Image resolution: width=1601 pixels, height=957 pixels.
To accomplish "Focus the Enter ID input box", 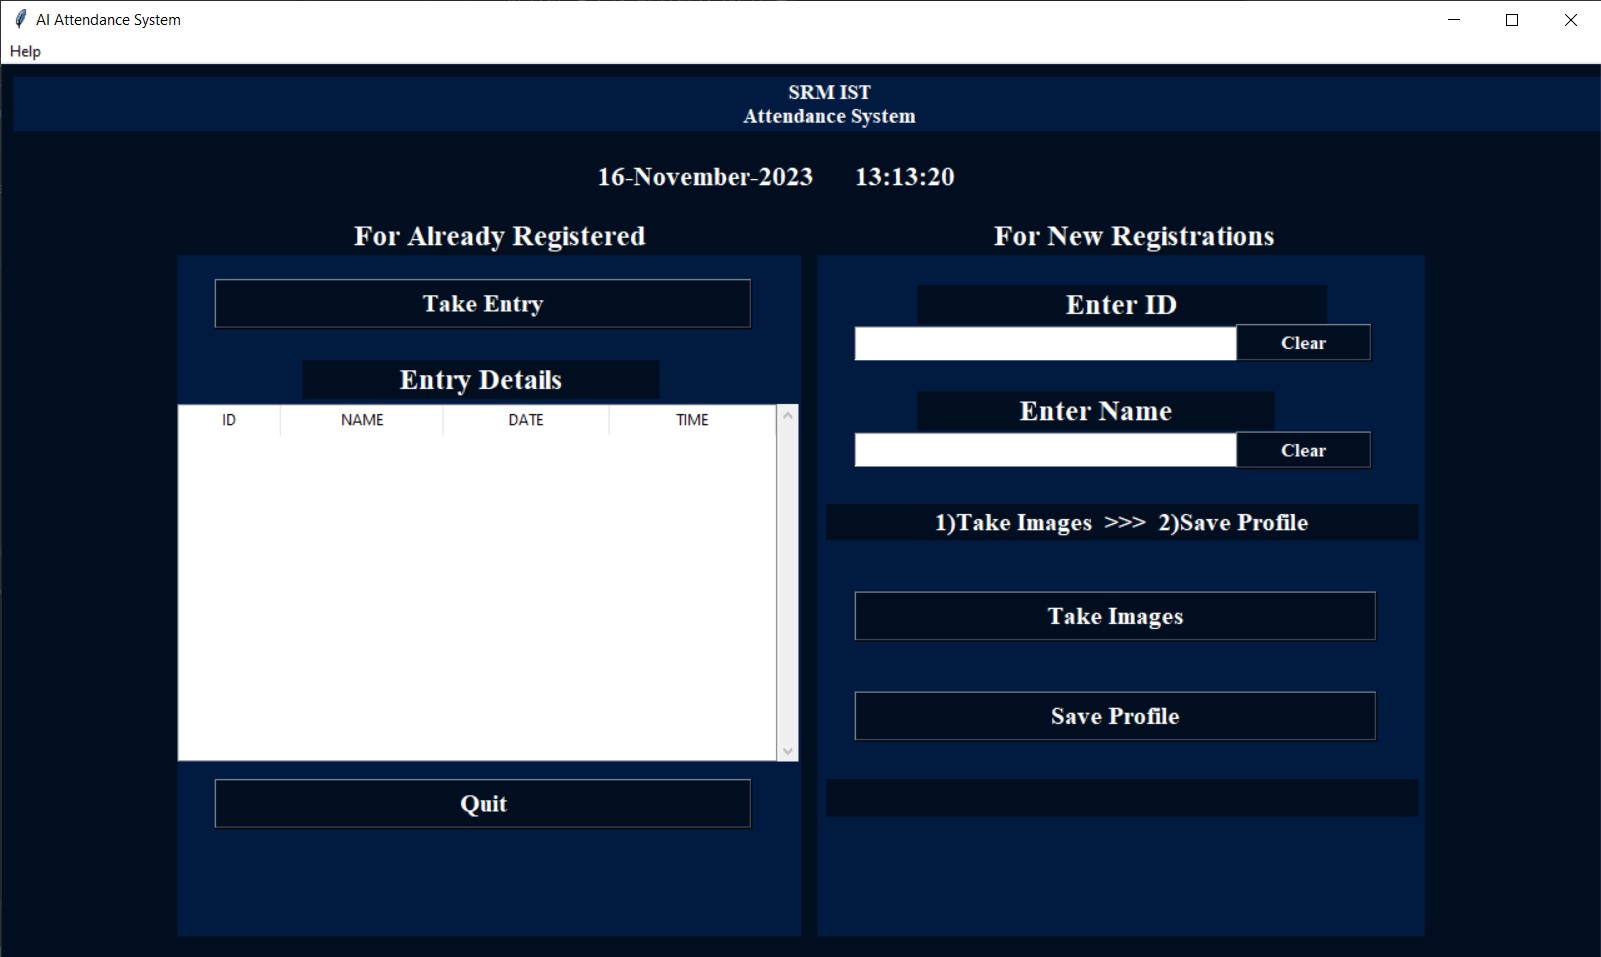I will (x=1045, y=343).
